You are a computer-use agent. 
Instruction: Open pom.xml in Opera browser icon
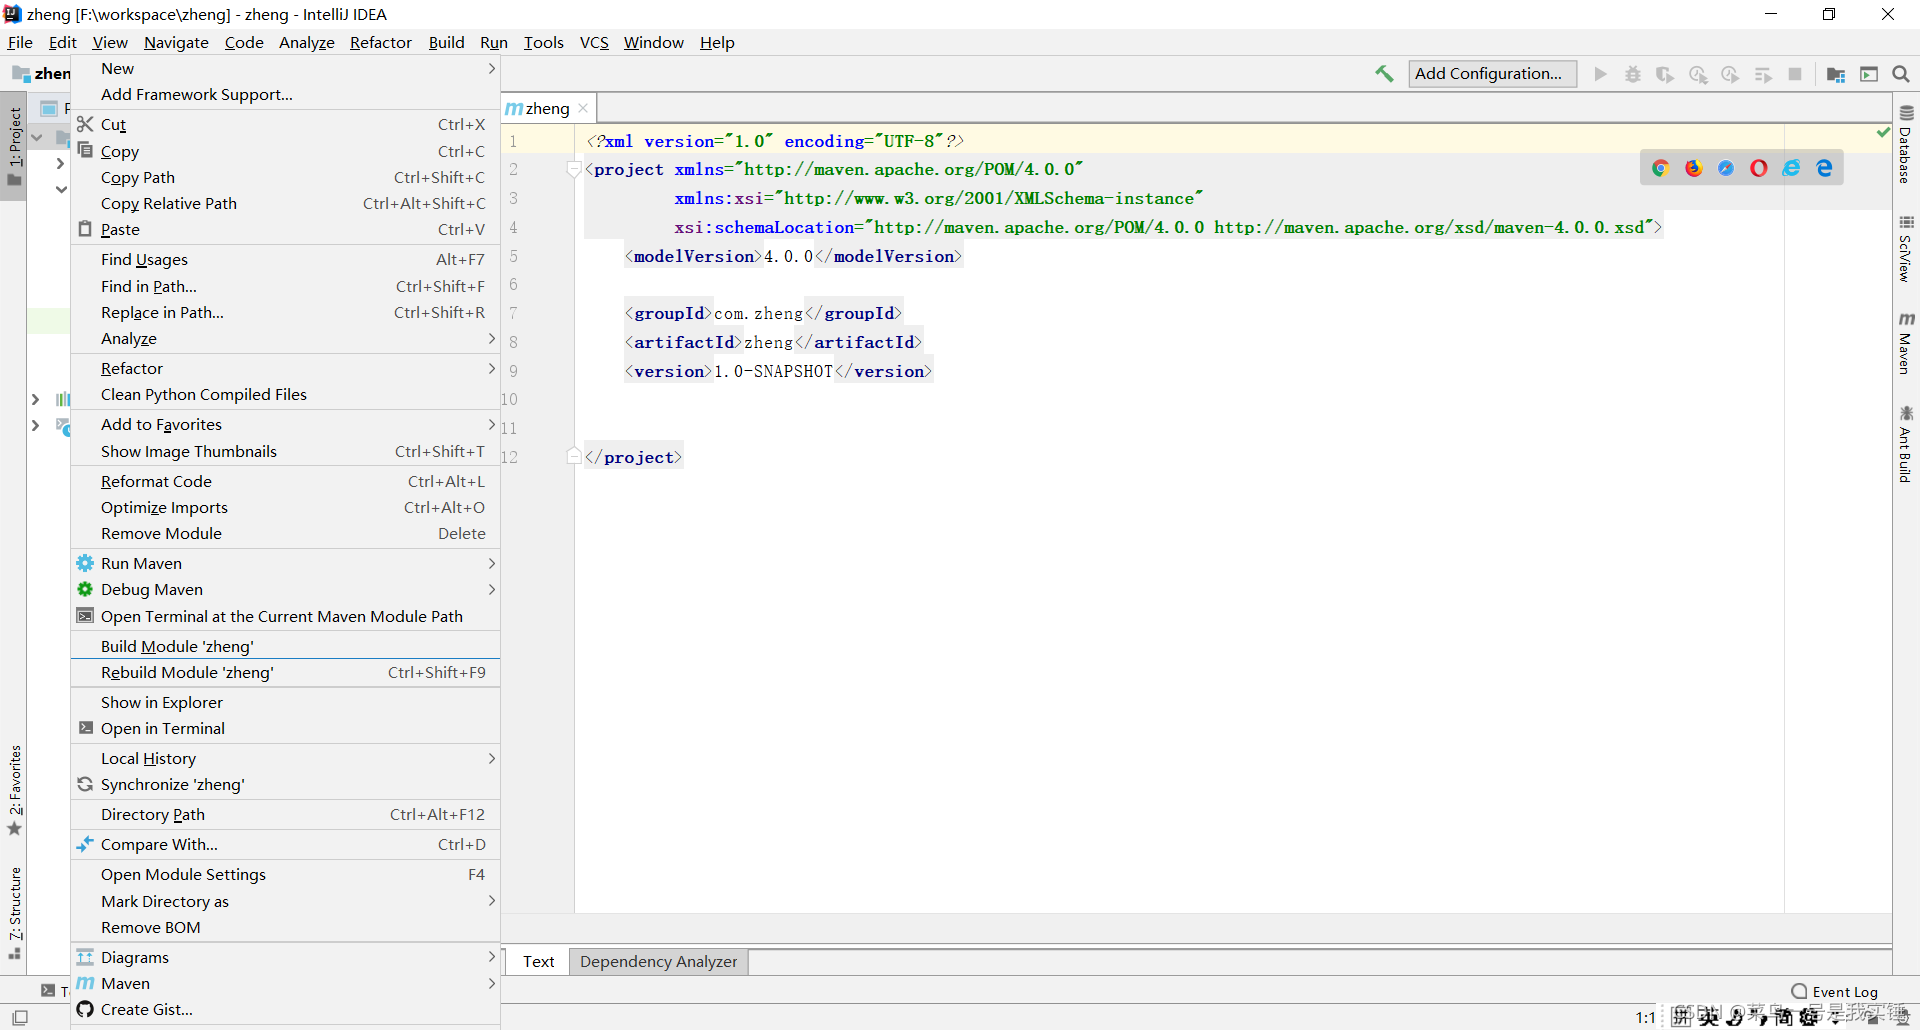click(x=1759, y=168)
